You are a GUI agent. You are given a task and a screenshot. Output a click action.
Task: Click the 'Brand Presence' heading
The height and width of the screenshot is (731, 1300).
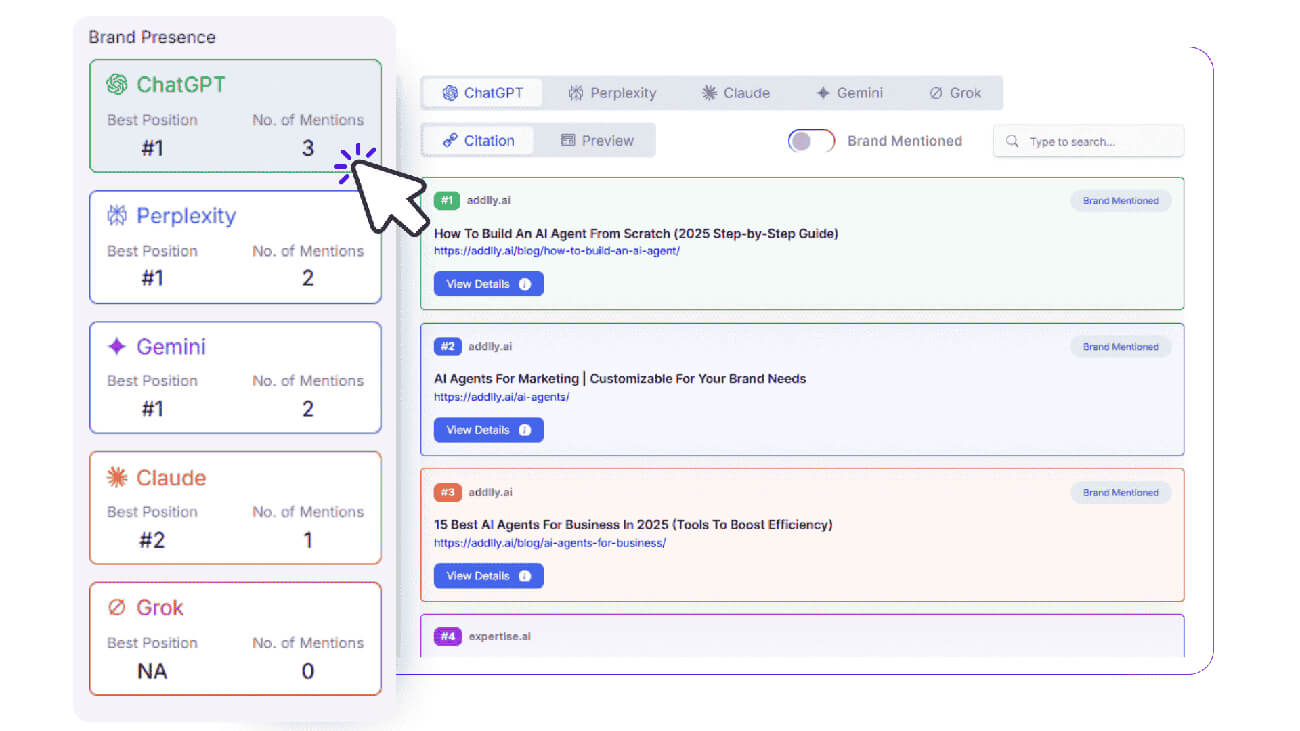point(152,37)
